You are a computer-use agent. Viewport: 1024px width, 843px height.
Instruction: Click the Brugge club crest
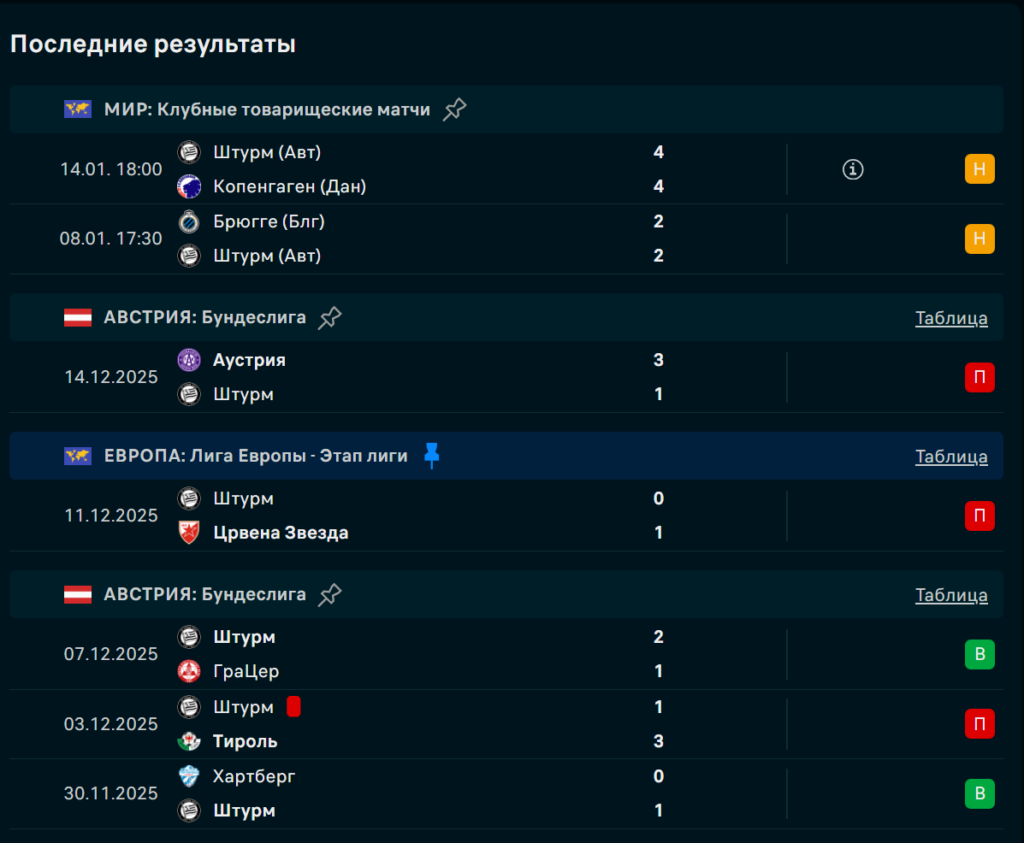188,221
